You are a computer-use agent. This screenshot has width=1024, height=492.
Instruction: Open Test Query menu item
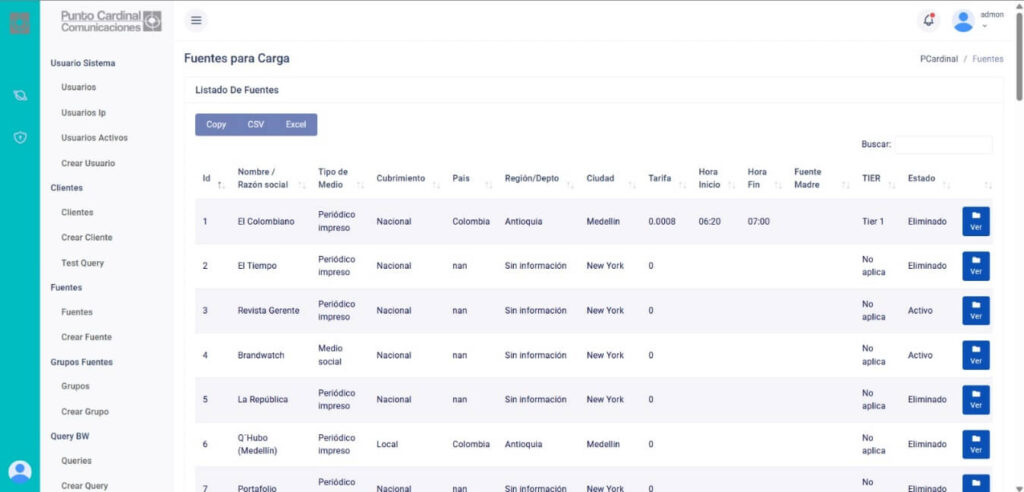pyautogui.click(x=82, y=263)
